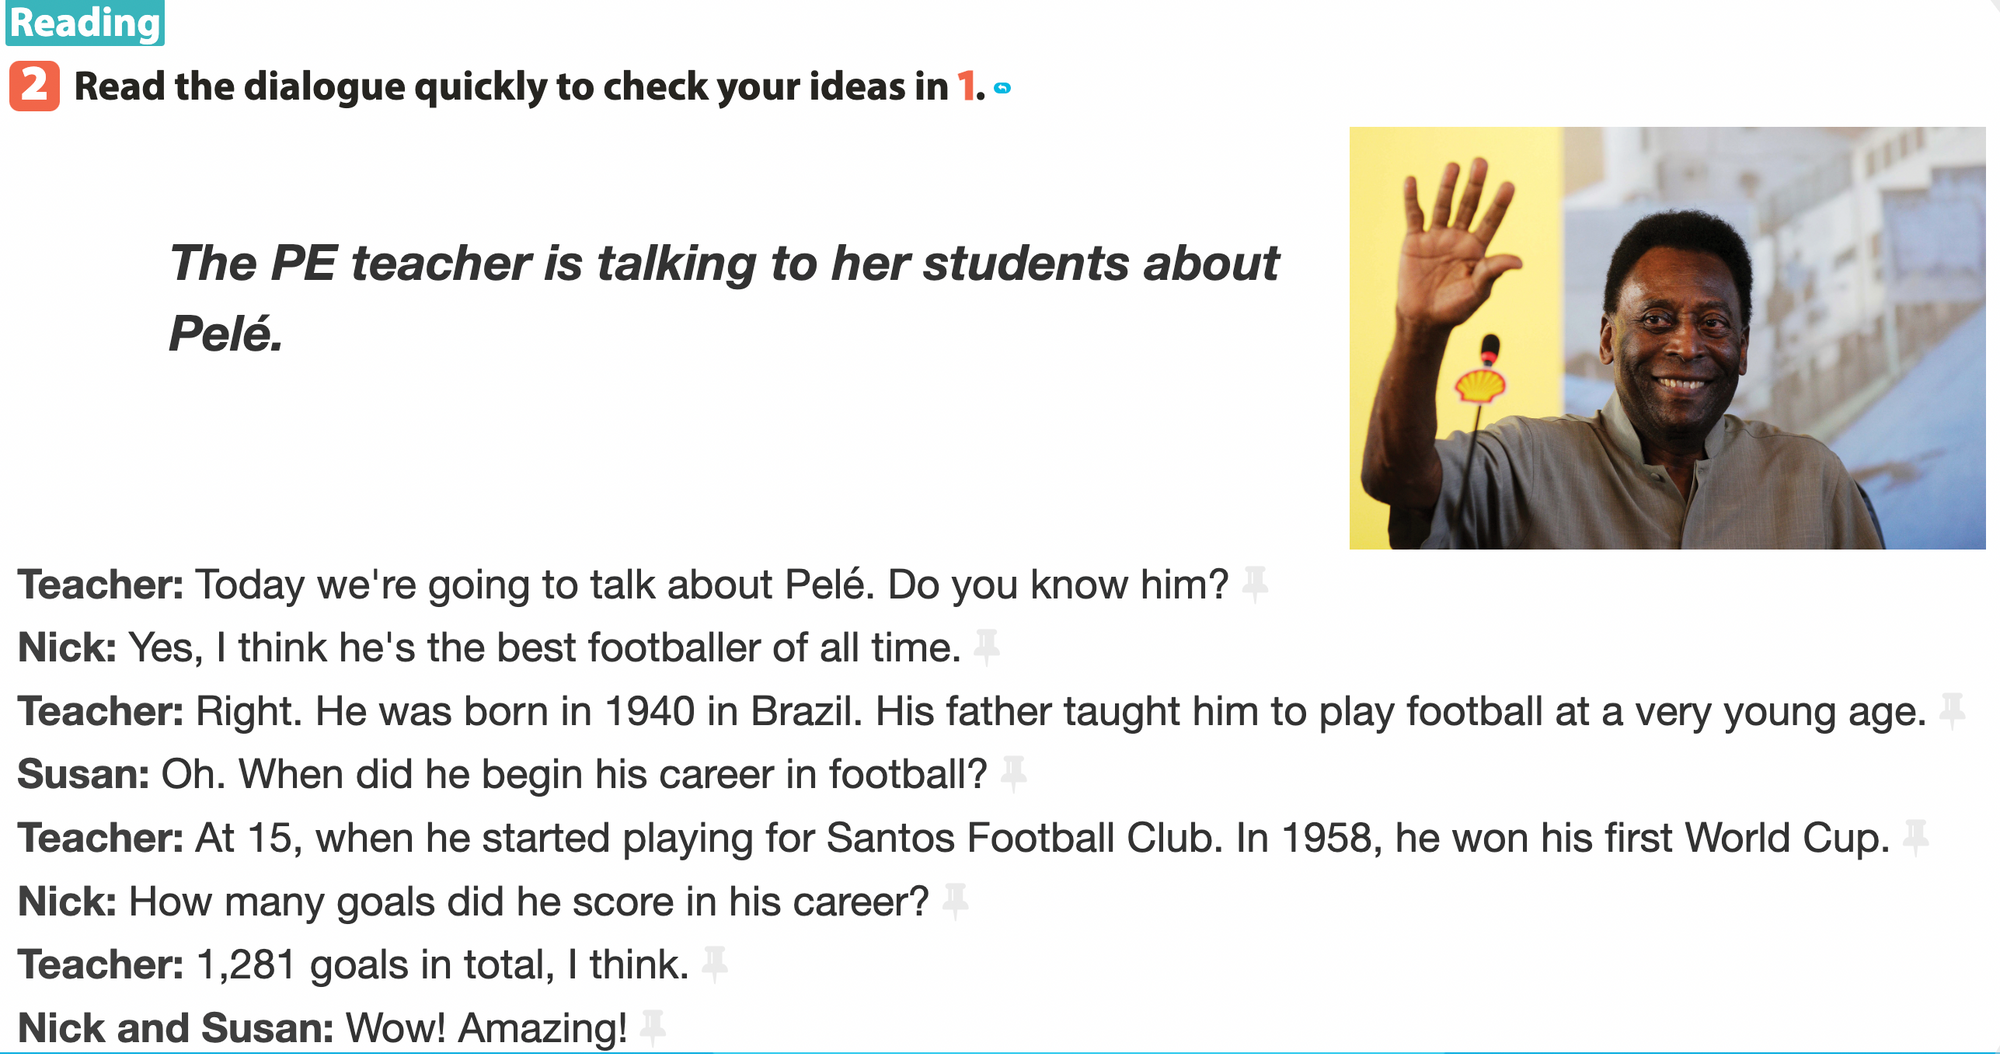Image resolution: width=2000 pixels, height=1054 pixels.
Task: Open the Reading section tab
Action: point(85,23)
